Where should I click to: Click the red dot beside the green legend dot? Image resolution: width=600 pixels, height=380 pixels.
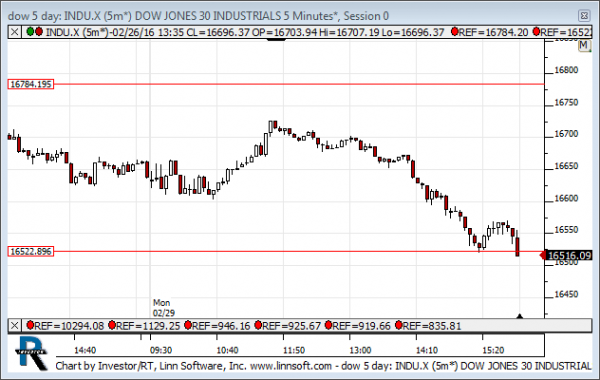(39, 31)
